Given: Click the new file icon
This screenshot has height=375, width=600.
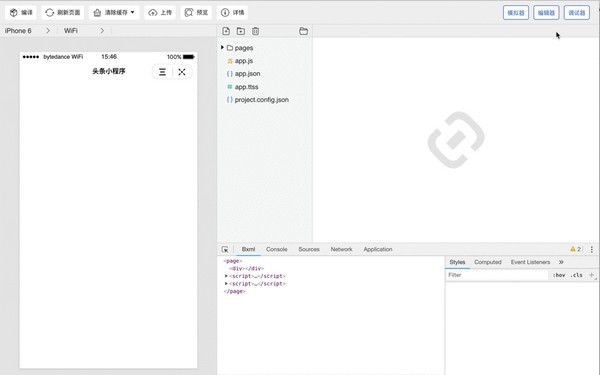Looking at the screenshot, I should pyautogui.click(x=226, y=31).
